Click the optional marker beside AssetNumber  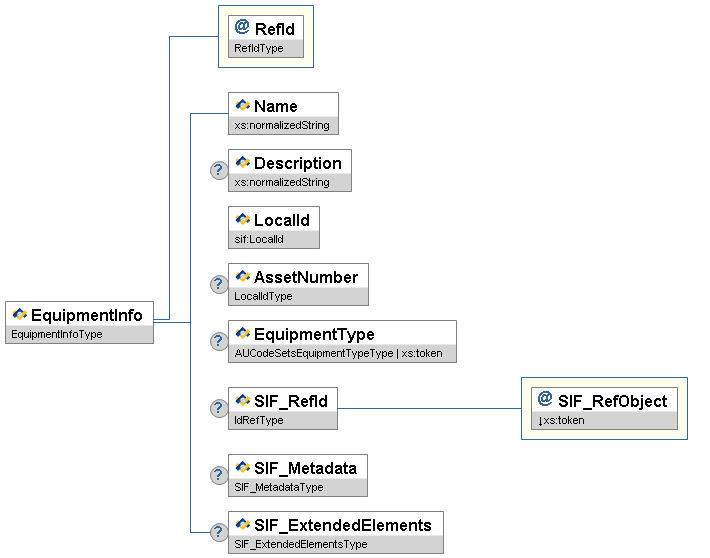click(219, 285)
